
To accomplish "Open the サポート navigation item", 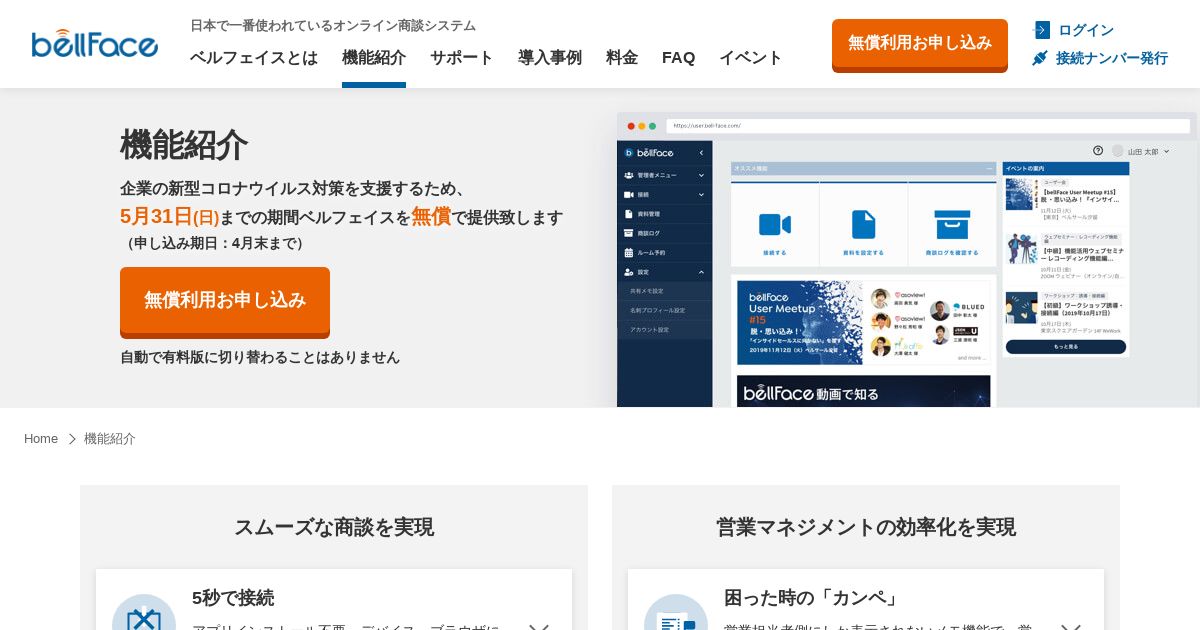I will pyautogui.click(x=462, y=57).
